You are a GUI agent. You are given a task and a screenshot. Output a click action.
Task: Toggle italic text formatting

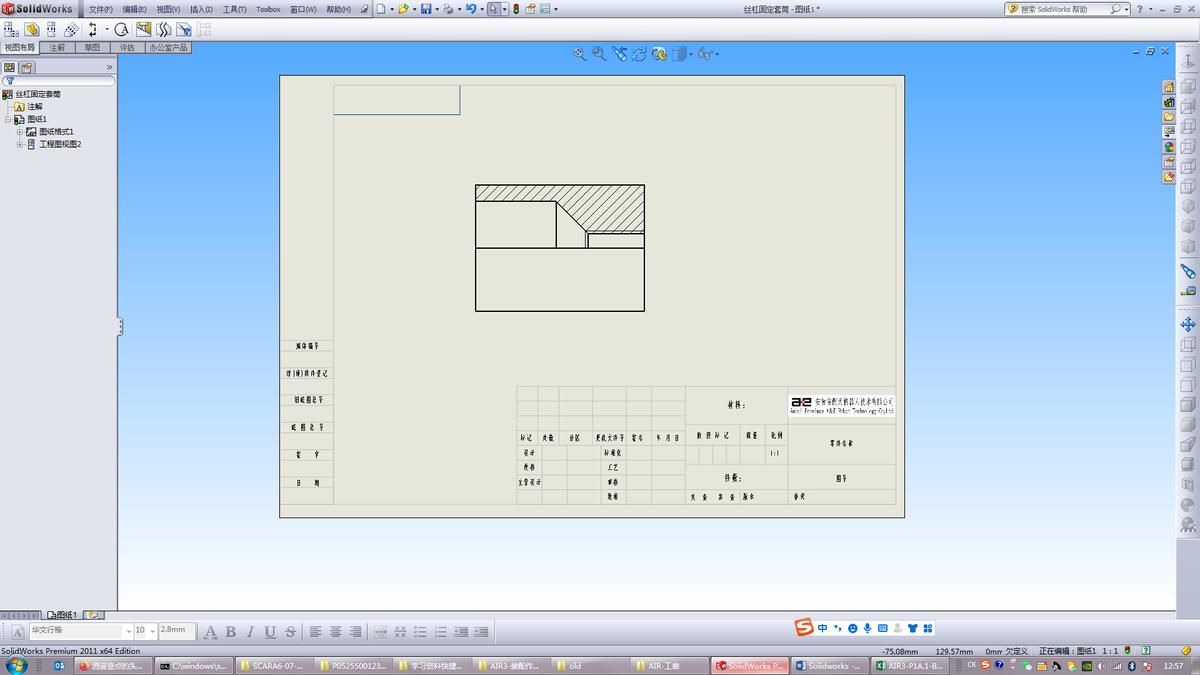(x=250, y=631)
